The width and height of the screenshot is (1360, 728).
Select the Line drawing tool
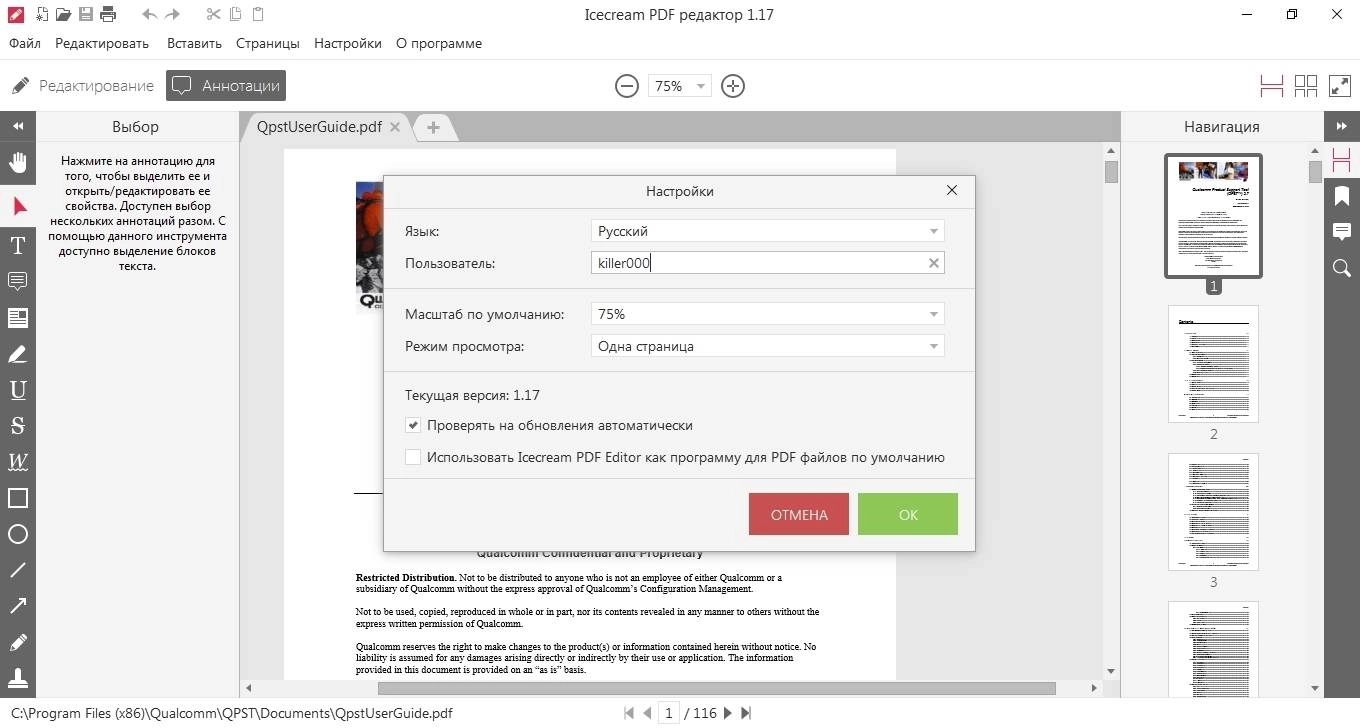17,570
